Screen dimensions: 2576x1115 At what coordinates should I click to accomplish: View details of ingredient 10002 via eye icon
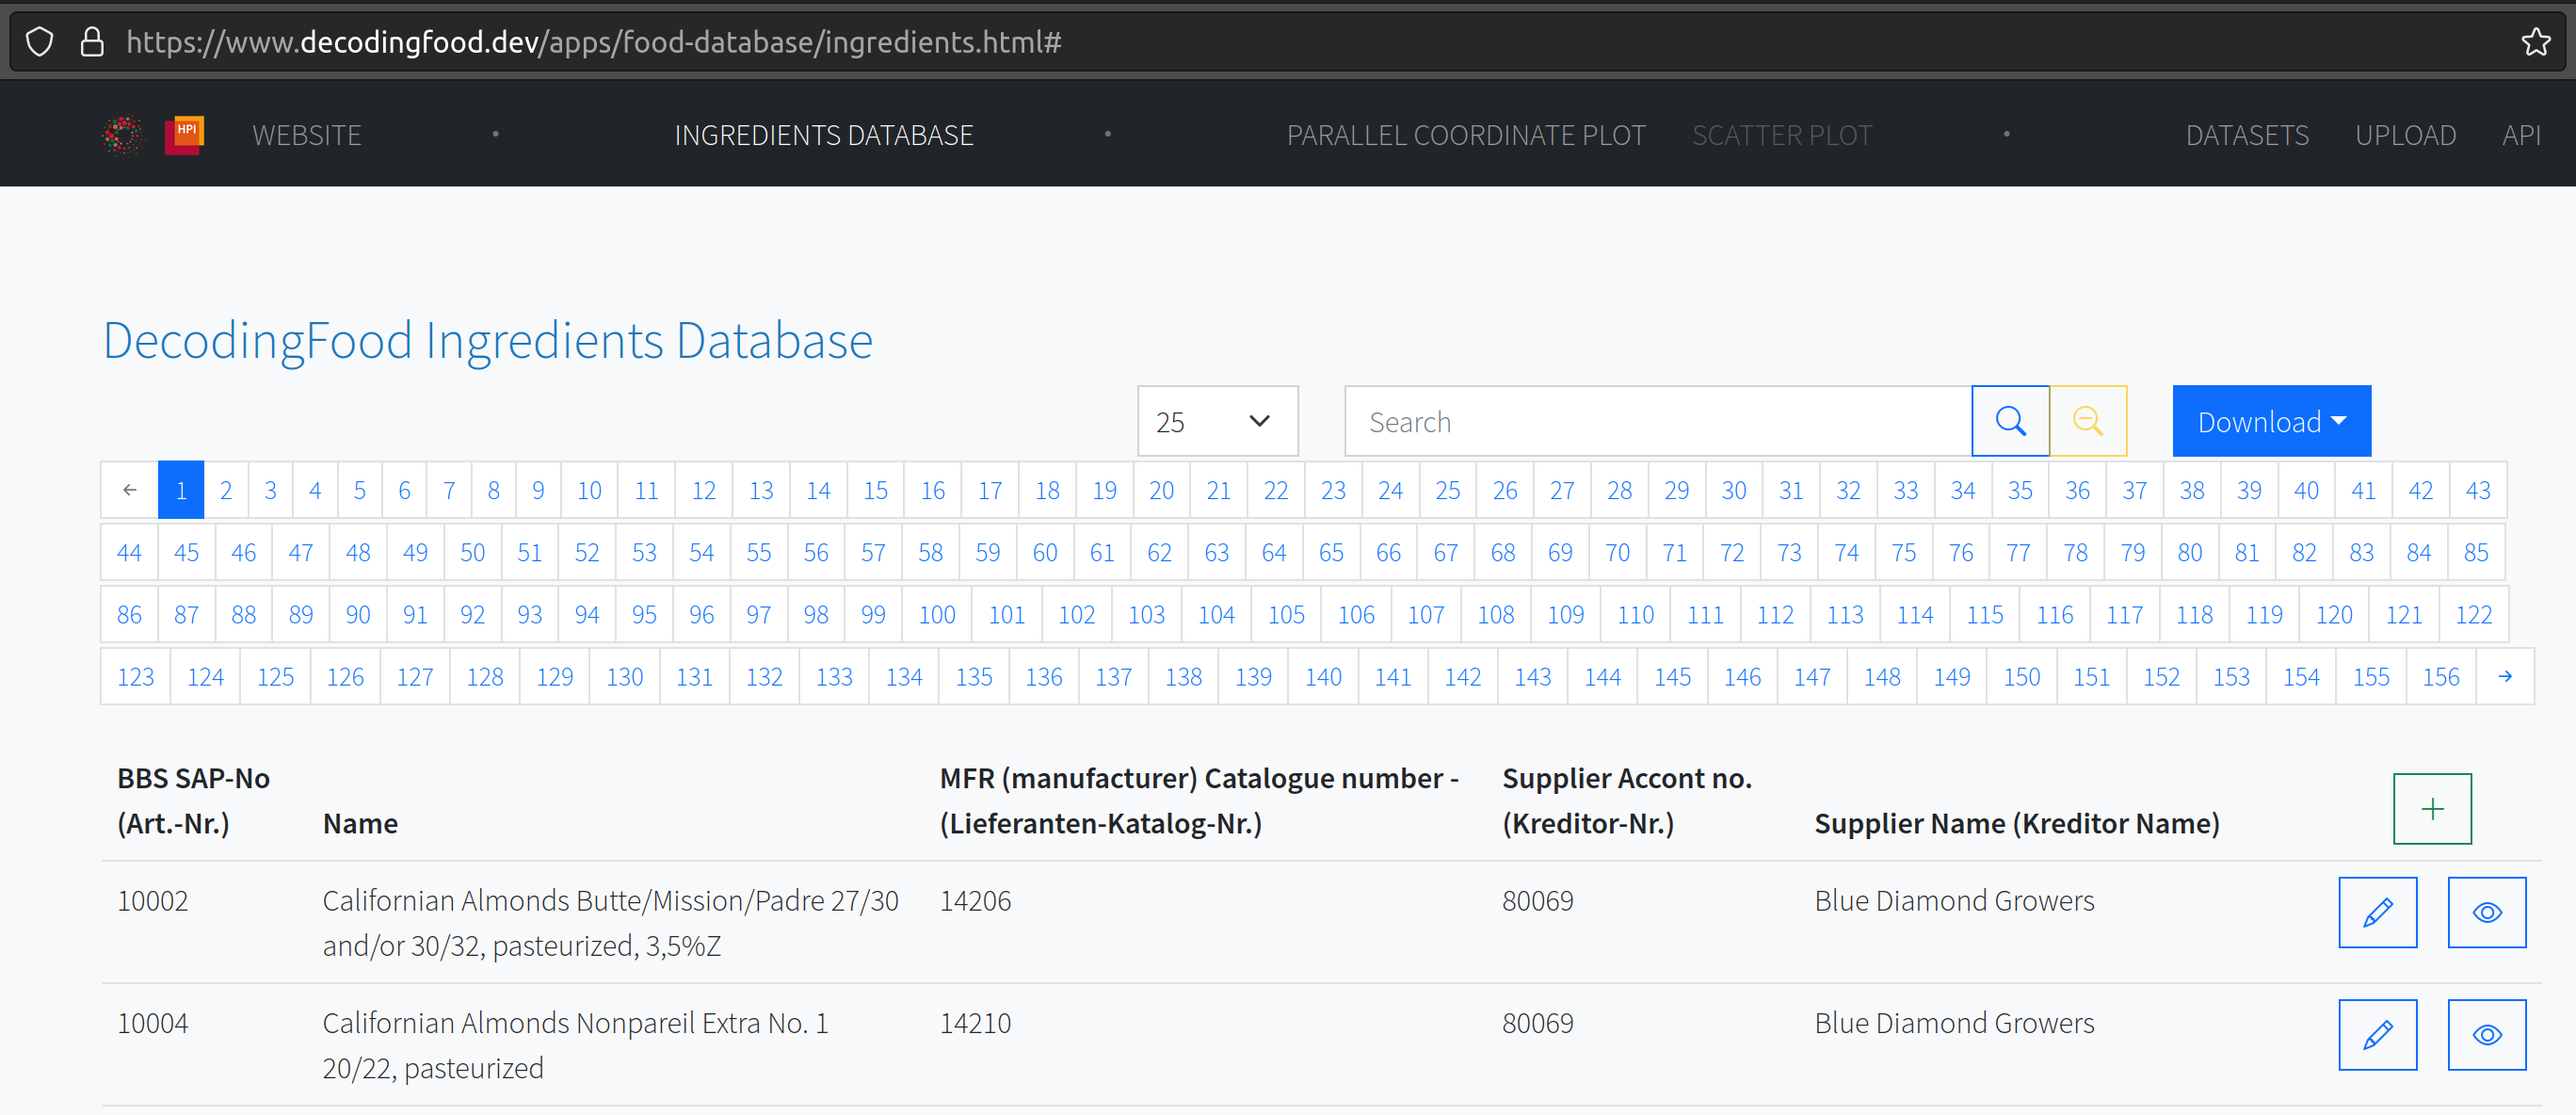pos(2486,912)
